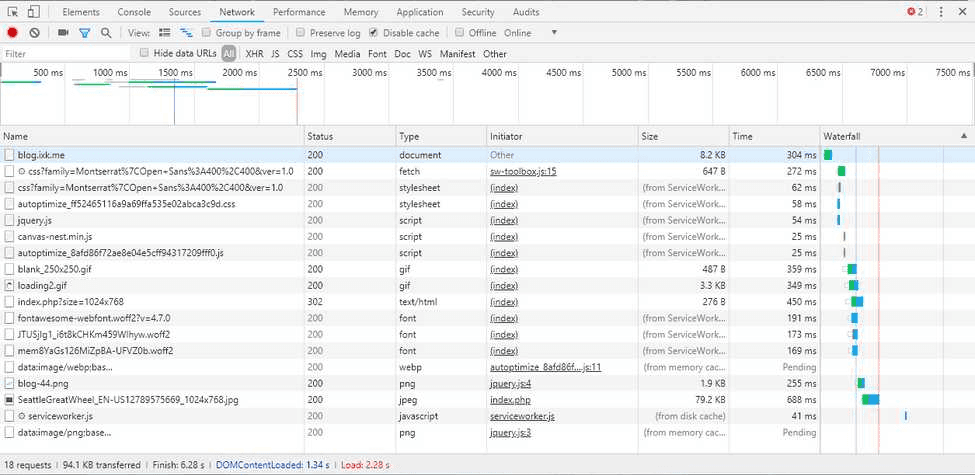Toggle the device toolbar icon
The image size is (975, 475).
pos(33,12)
